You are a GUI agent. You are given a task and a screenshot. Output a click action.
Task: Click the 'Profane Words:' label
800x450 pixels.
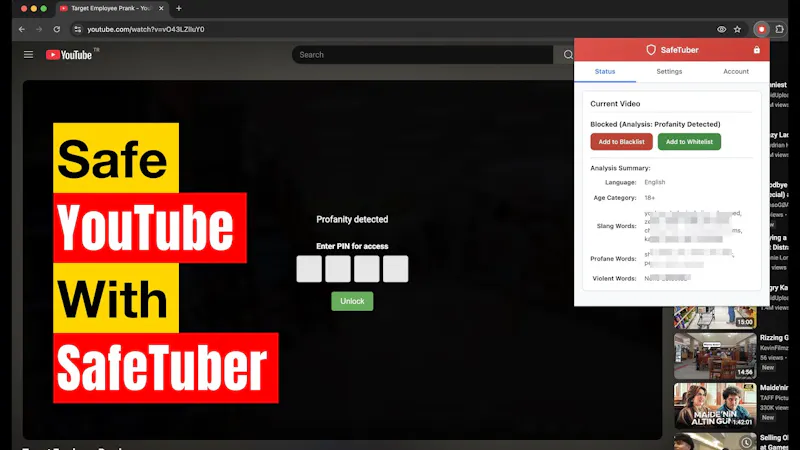pyautogui.click(x=613, y=259)
